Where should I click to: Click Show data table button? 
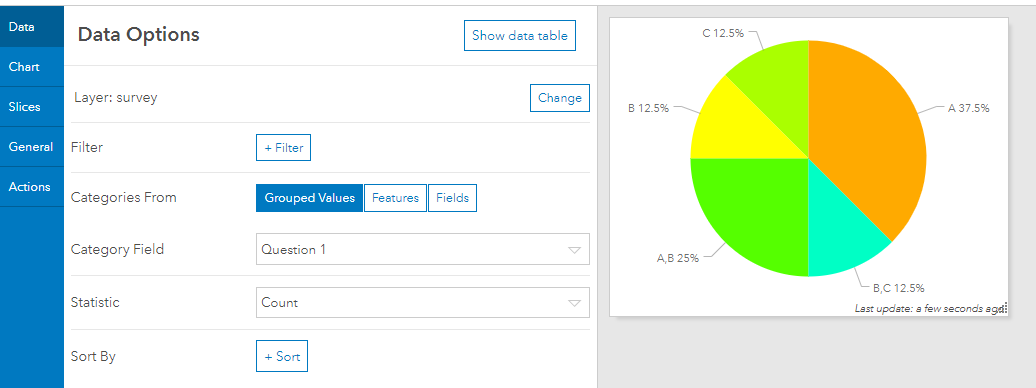point(520,36)
